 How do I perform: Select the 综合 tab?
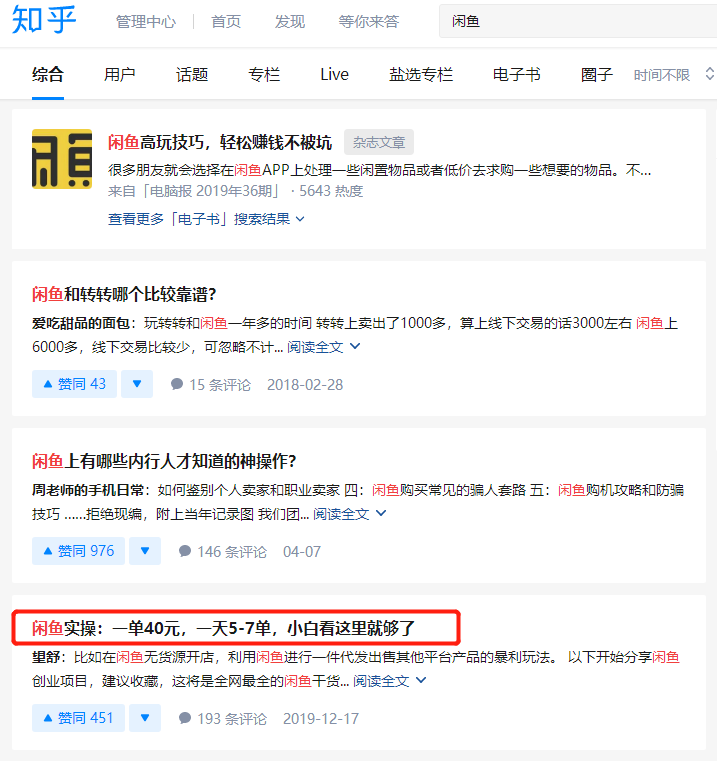click(x=48, y=75)
